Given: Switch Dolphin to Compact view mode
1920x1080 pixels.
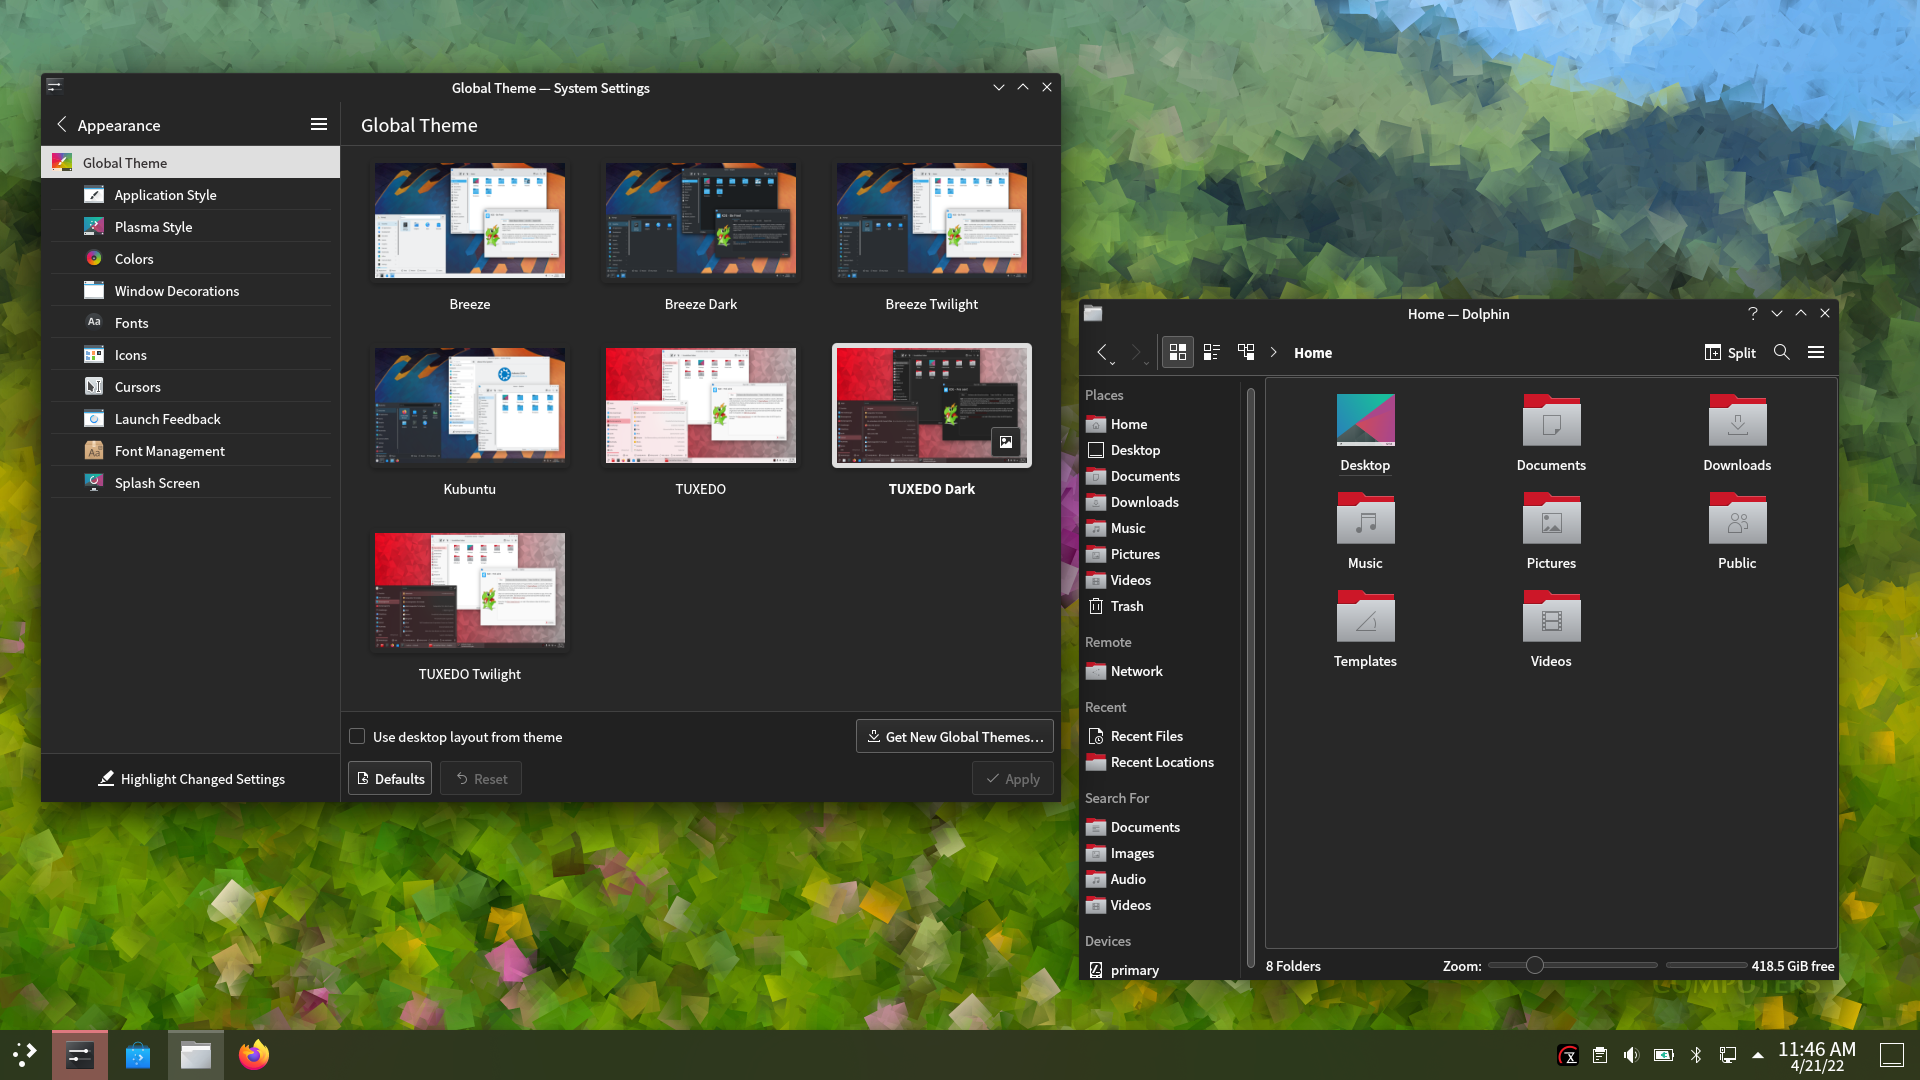Looking at the screenshot, I should click(1212, 352).
